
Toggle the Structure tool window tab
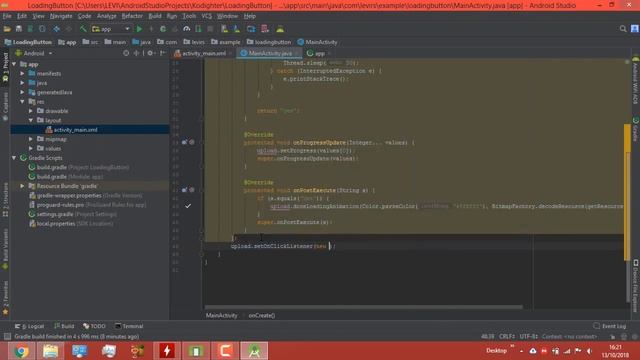[5, 200]
